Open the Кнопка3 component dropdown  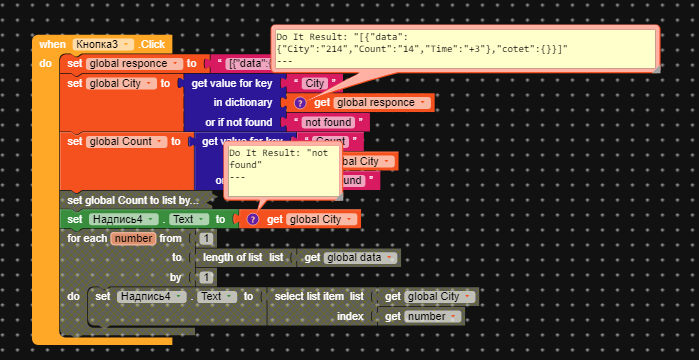103,44
